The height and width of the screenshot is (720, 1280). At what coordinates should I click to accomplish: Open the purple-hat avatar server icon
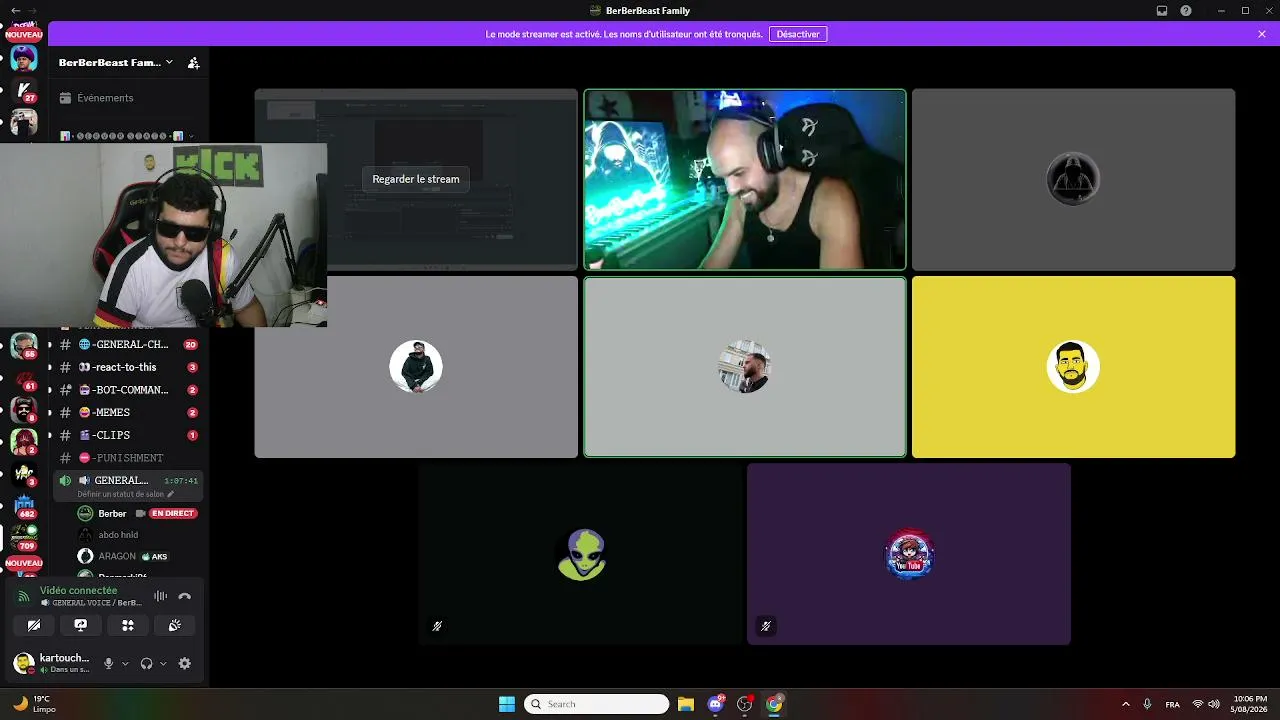click(x=24, y=58)
